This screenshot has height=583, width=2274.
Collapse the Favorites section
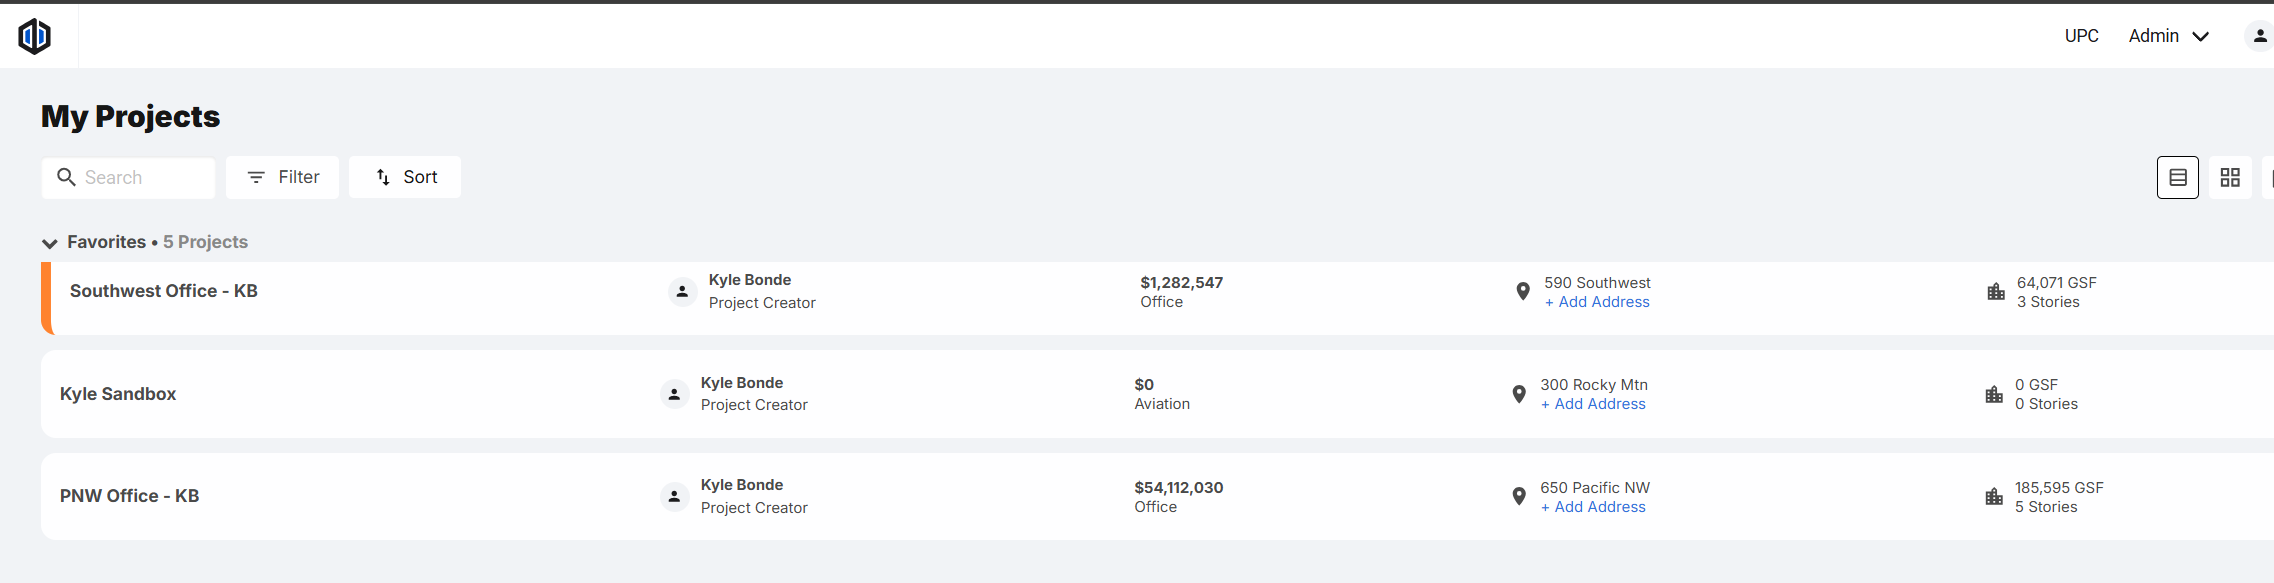coord(49,243)
